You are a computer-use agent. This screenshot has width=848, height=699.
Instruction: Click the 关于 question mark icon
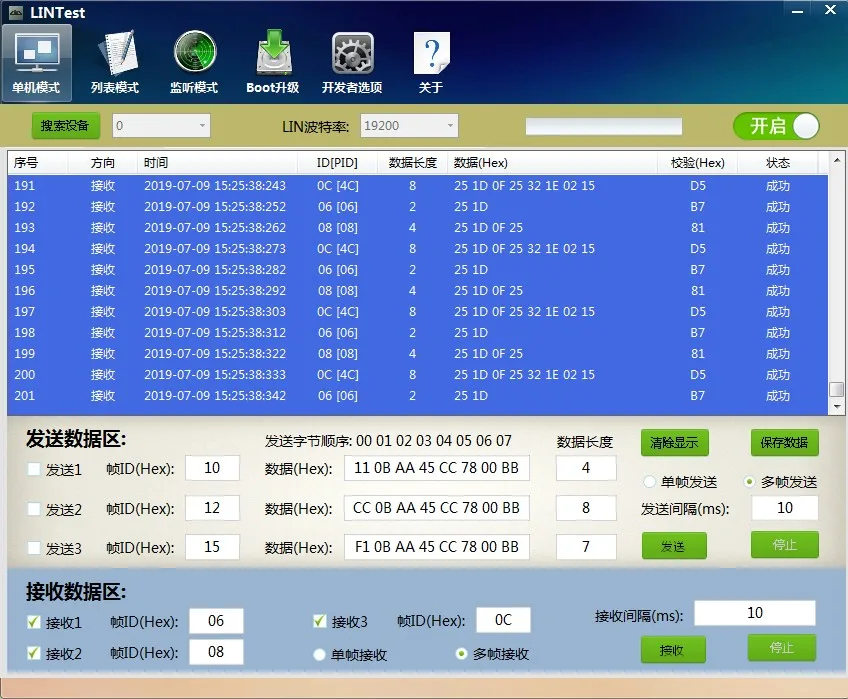[x=431, y=52]
